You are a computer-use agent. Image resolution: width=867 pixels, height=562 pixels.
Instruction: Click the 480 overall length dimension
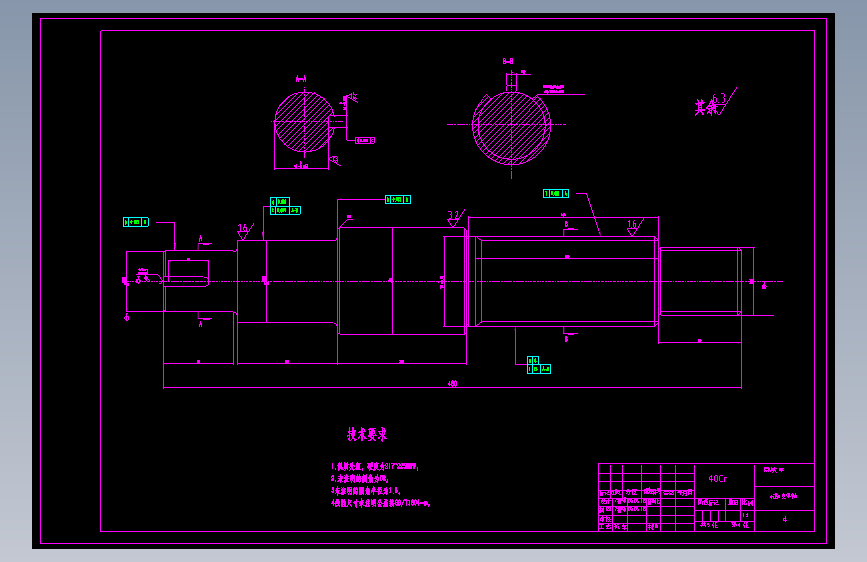pos(452,383)
